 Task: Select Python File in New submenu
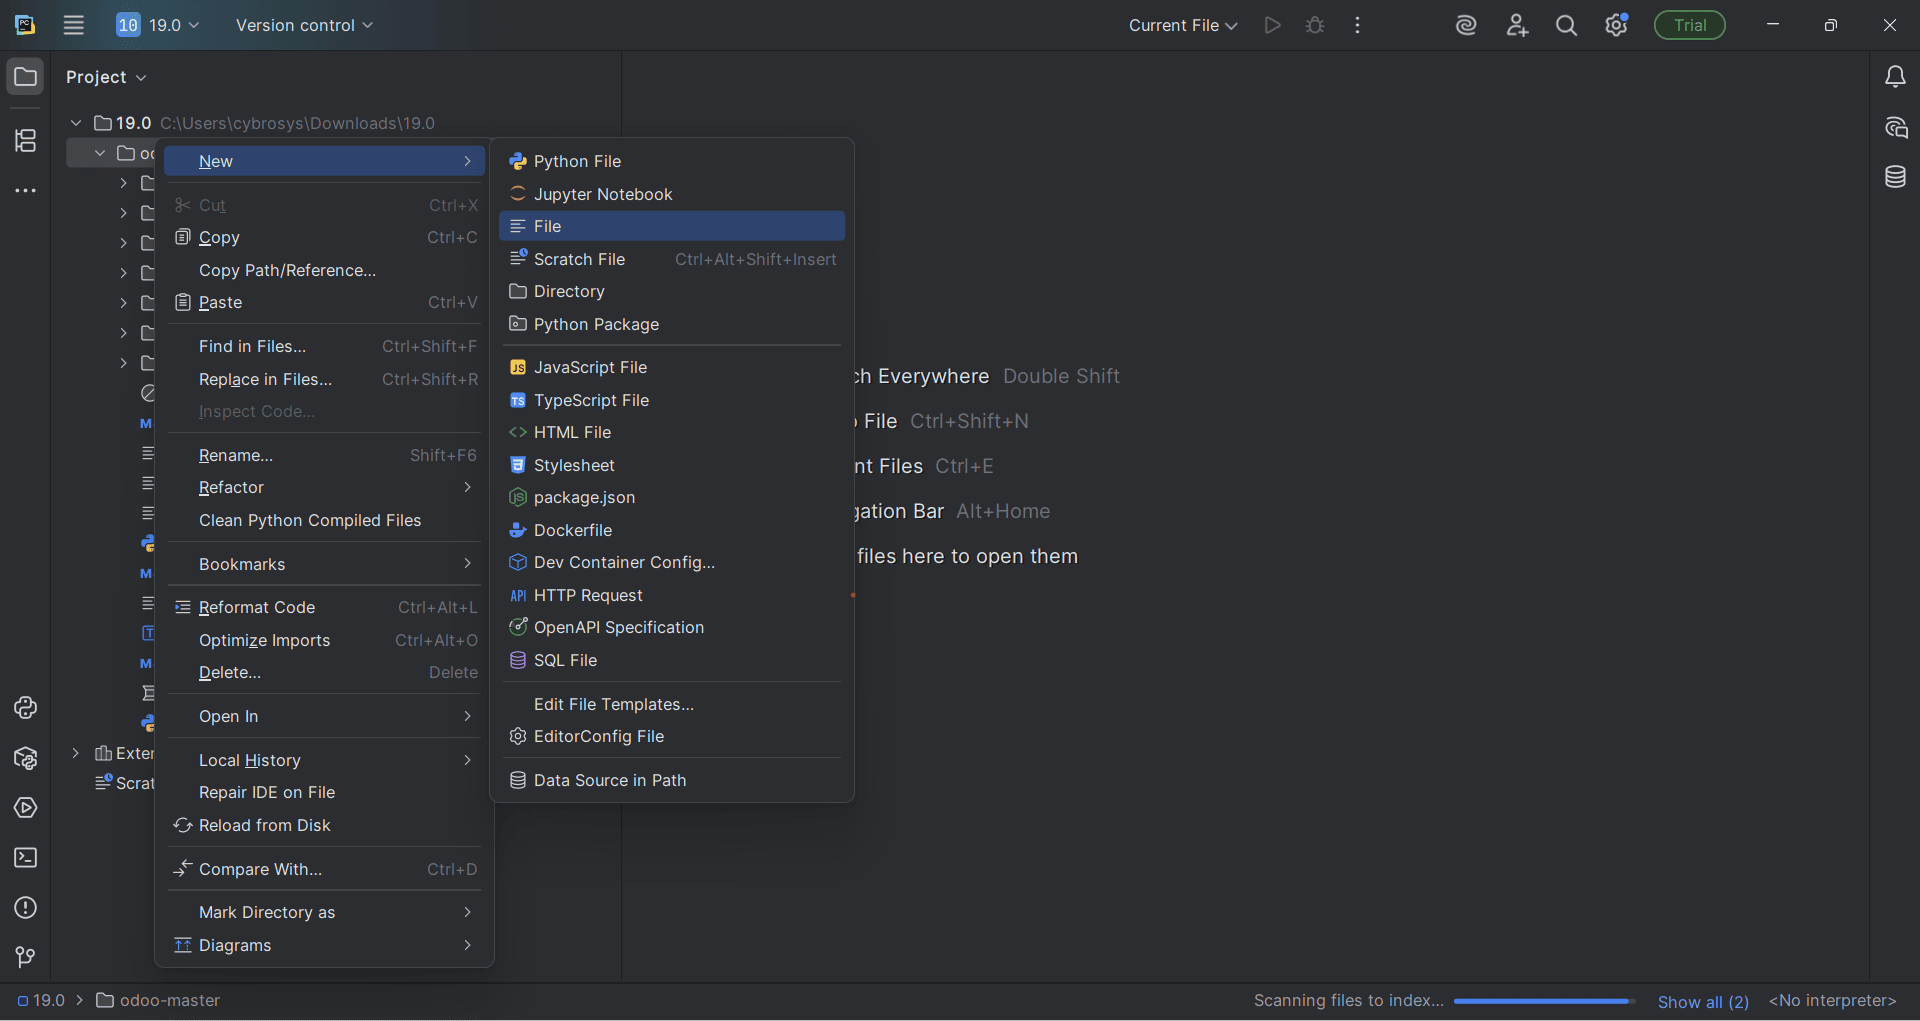(x=672, y=161)
